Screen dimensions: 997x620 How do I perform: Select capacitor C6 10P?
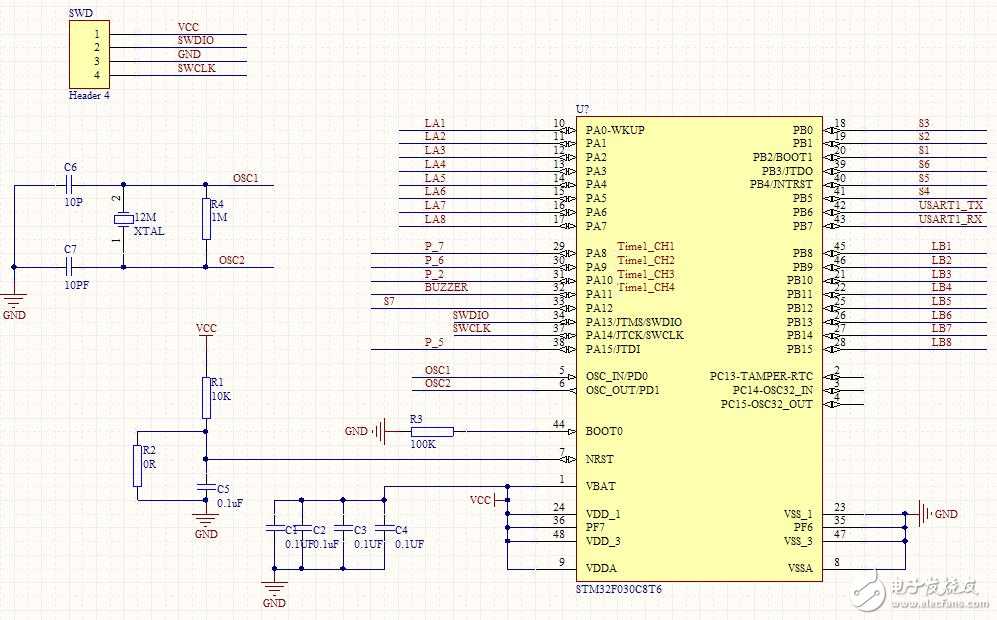(x=71, y=185)
